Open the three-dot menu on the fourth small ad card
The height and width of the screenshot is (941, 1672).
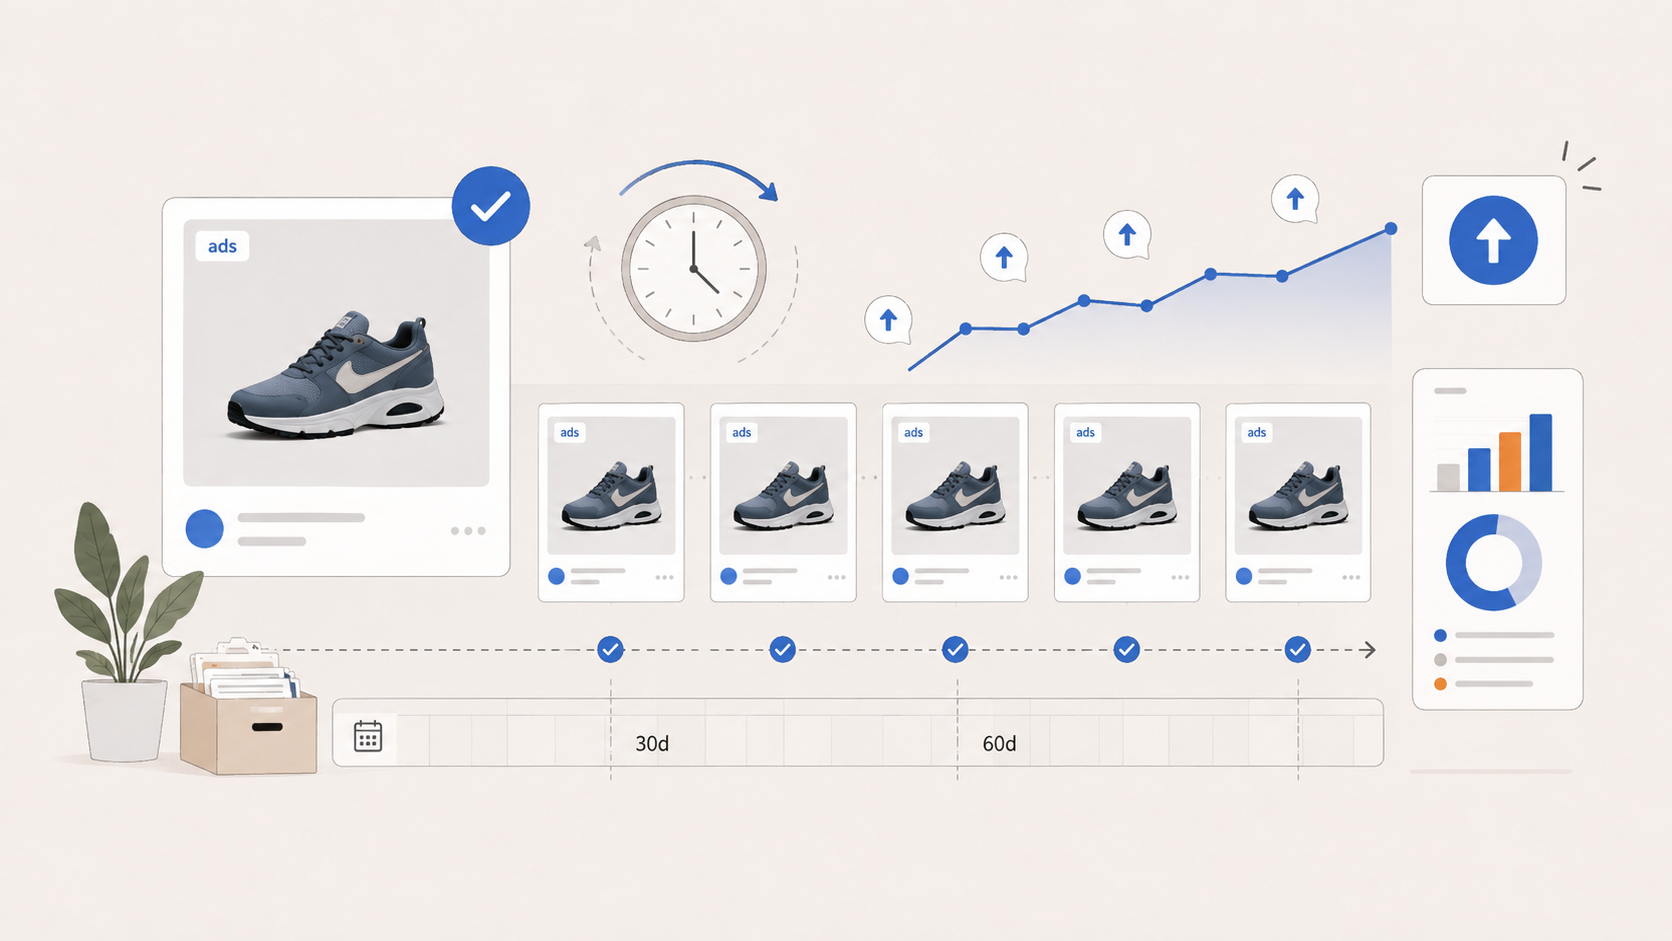point(1180,577)
